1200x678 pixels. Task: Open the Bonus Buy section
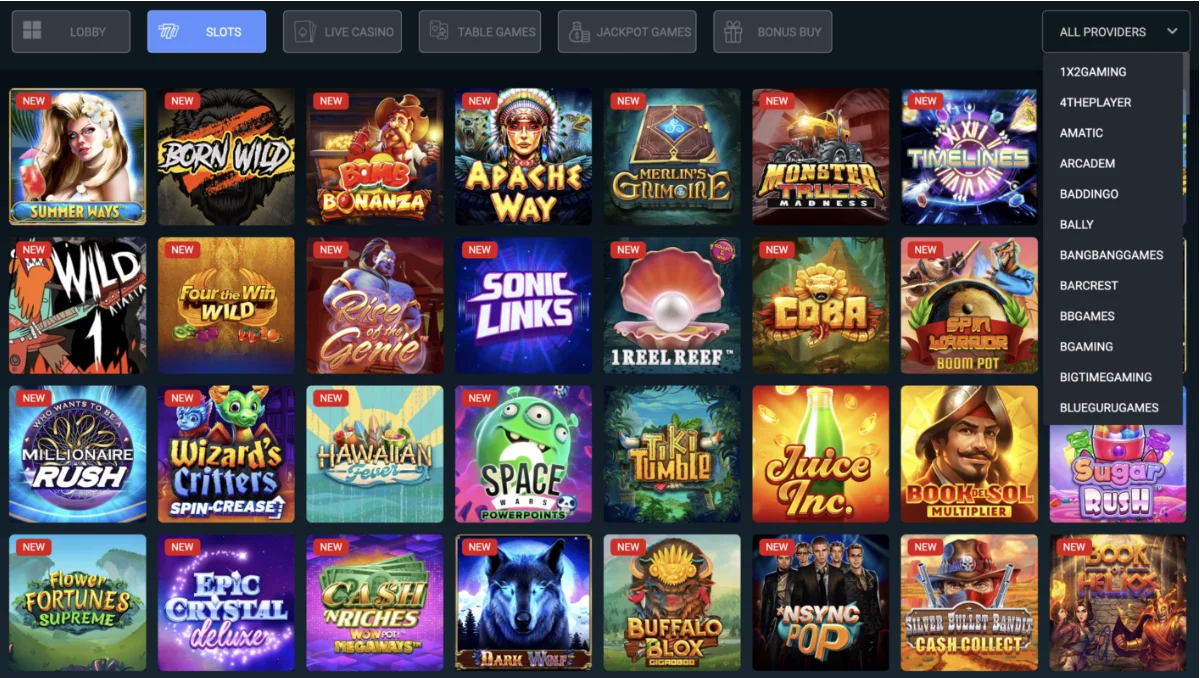772,32
